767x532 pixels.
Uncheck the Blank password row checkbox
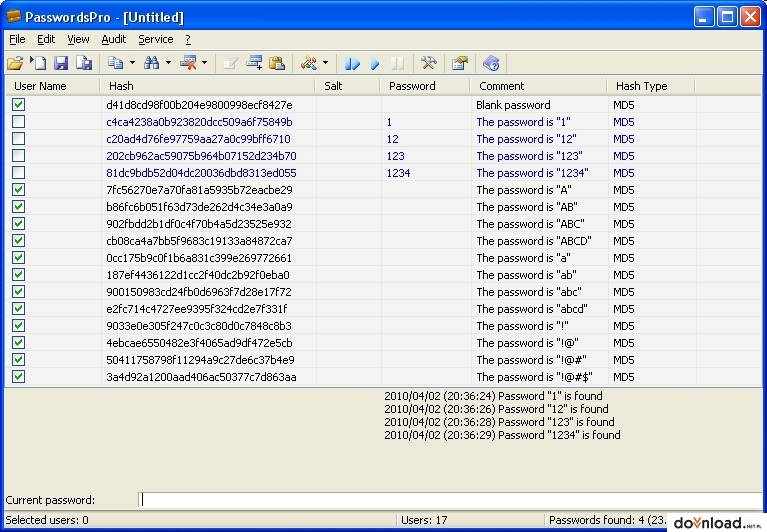click(x=19, y=104)
